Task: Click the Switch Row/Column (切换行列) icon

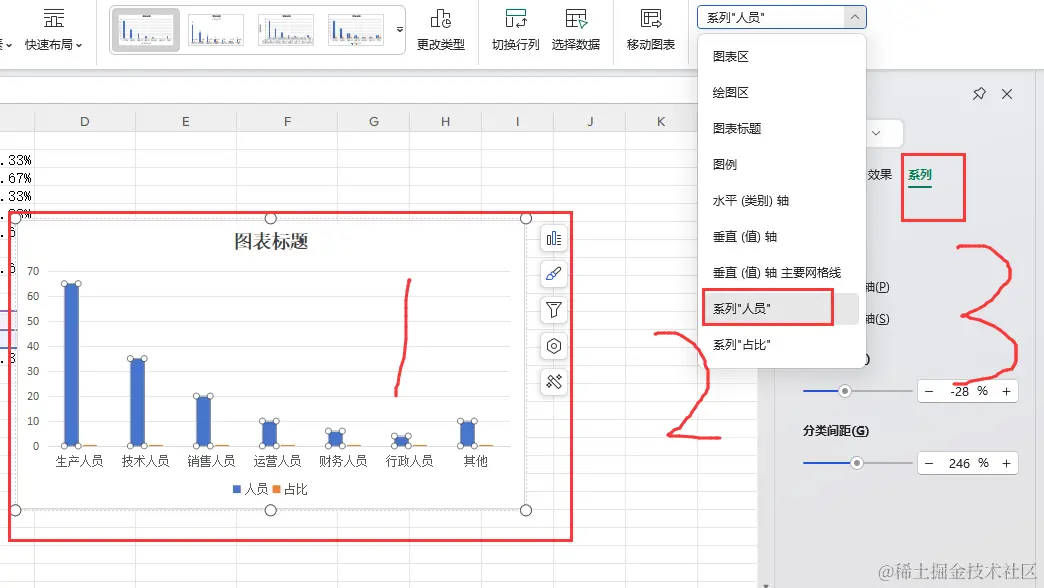Action: pos(515,19)
